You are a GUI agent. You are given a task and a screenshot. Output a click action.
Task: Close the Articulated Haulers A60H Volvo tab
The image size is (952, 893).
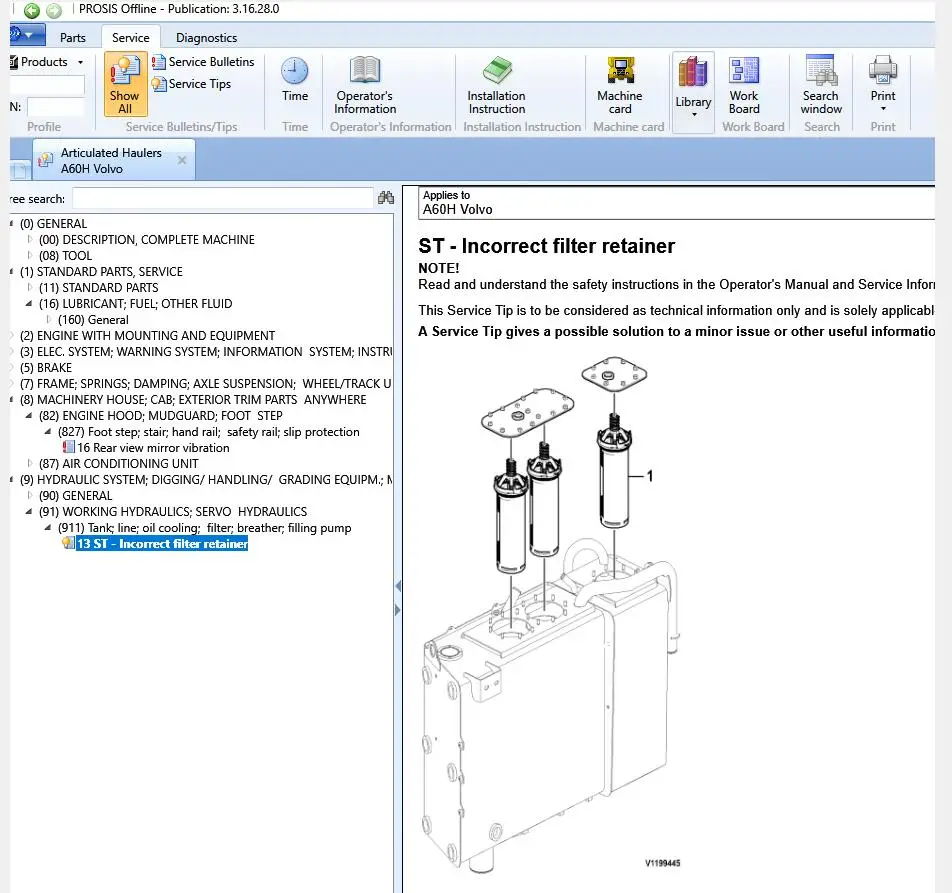pos(182,160)
